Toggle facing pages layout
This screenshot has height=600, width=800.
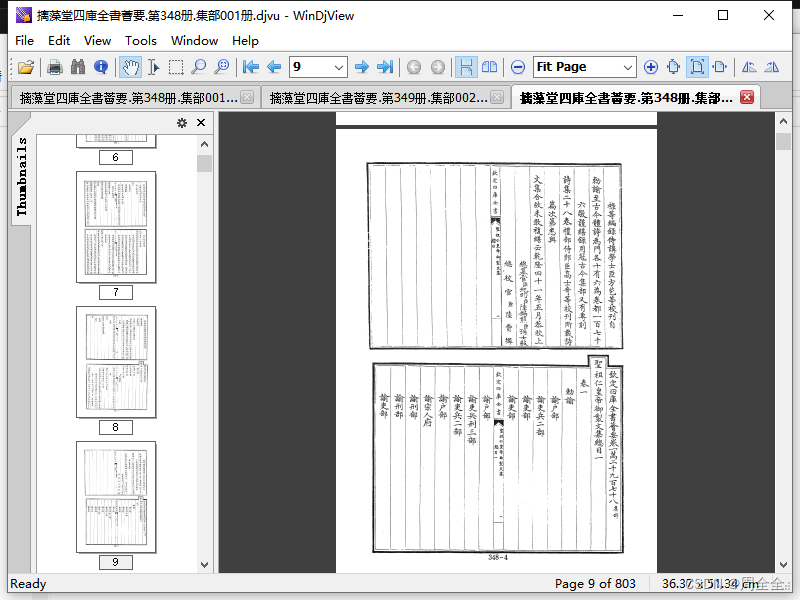[489, 67]
